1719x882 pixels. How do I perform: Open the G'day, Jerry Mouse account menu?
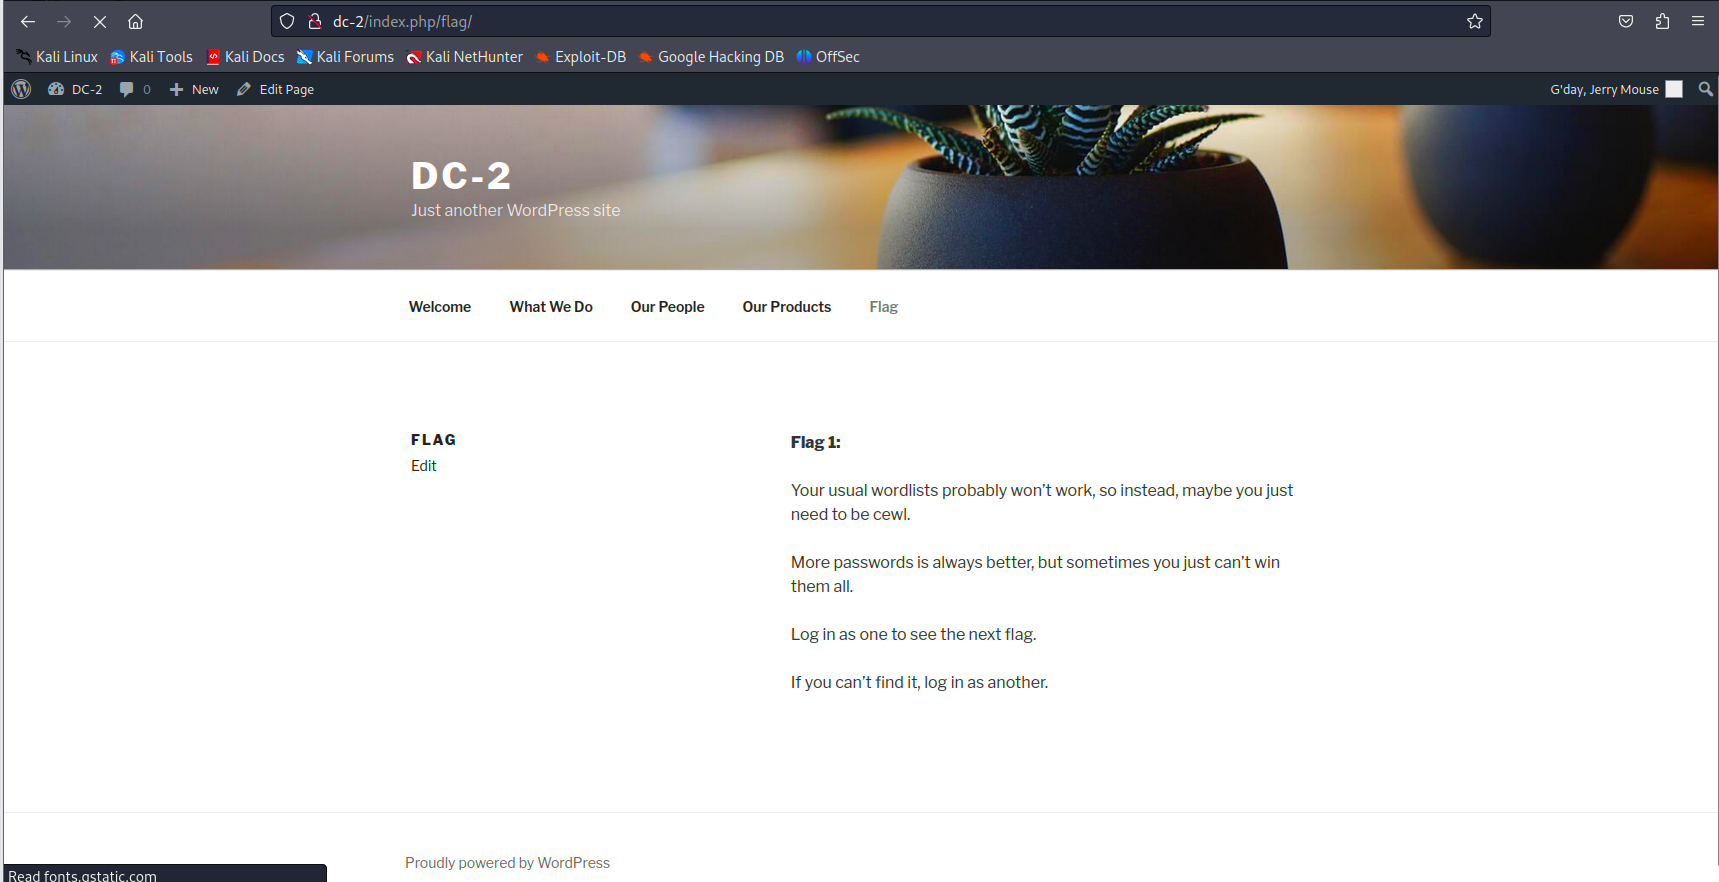pos(1614,89)
